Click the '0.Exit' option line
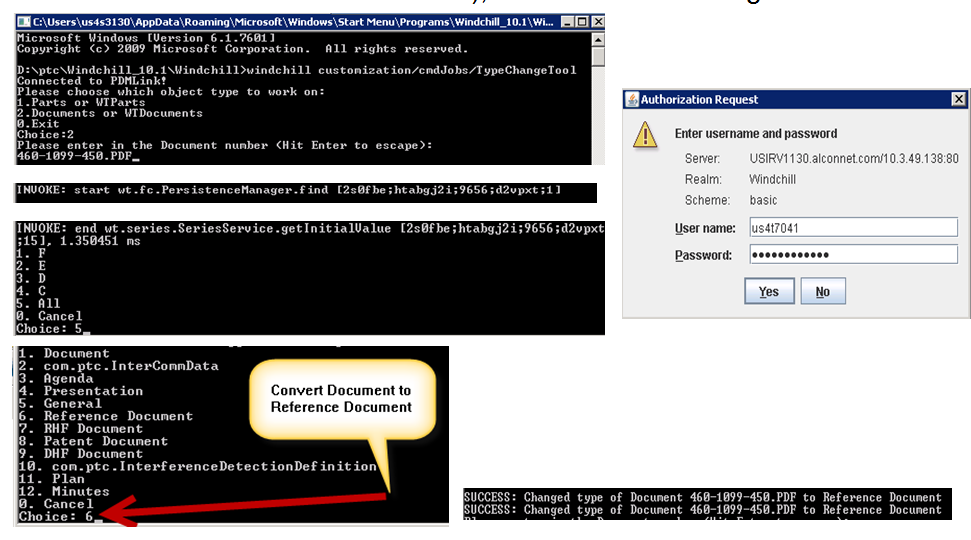The image size is (971, 540). (38, 124)
